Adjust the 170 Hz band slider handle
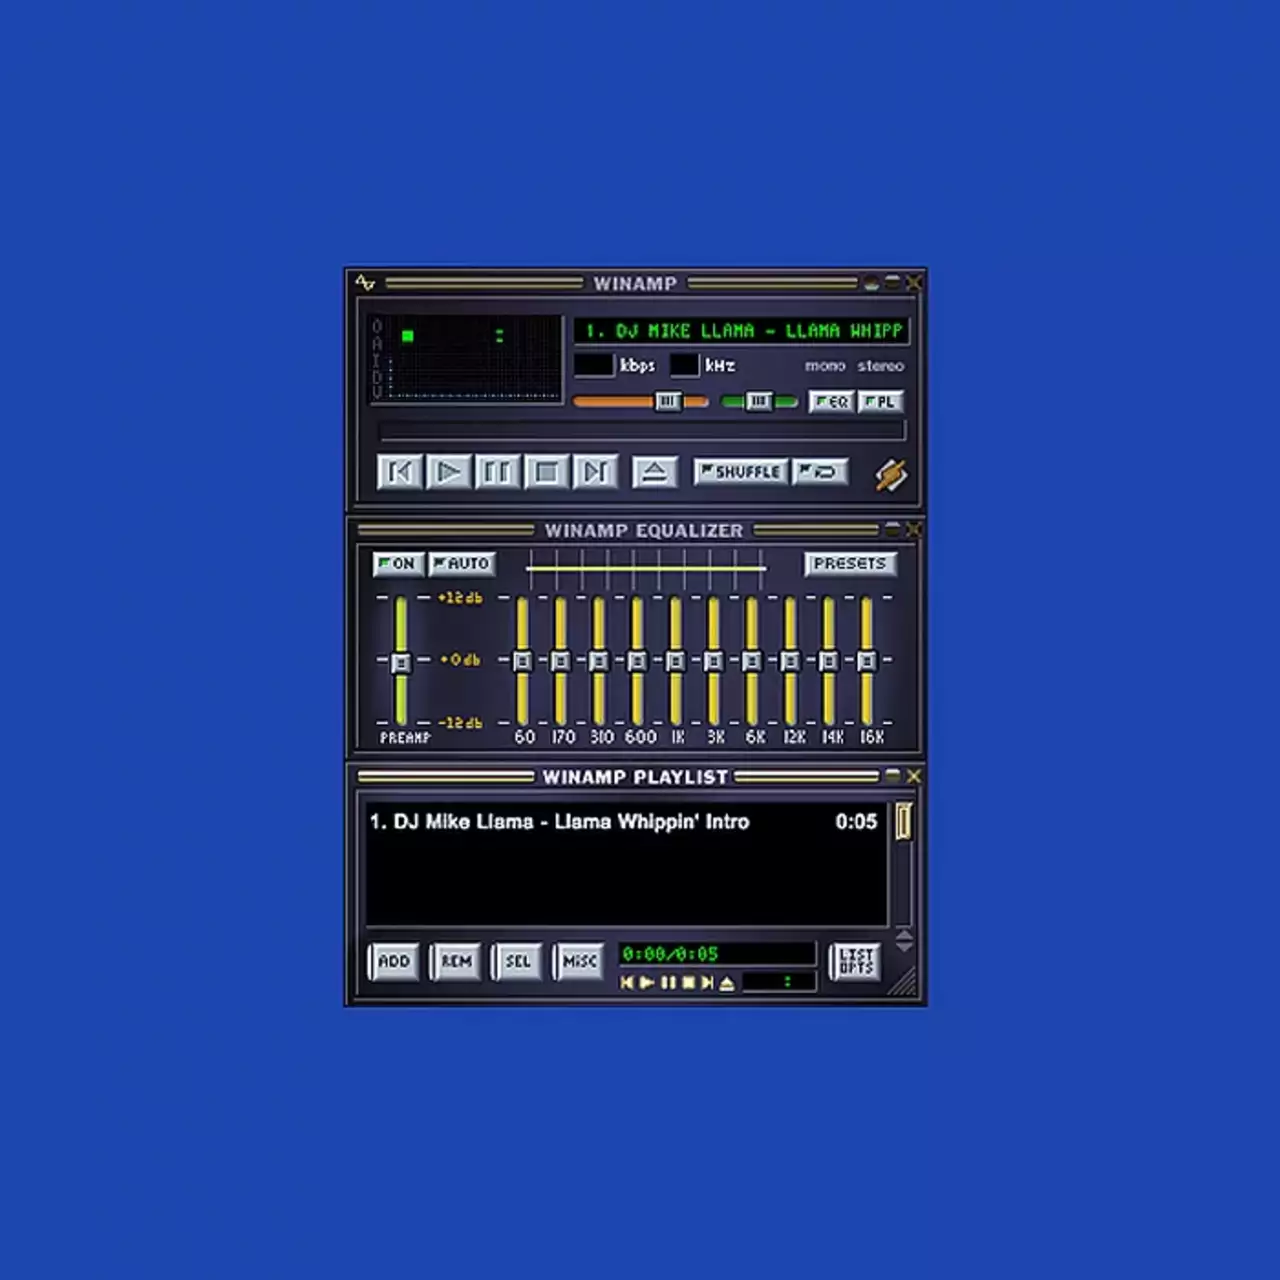The width and height of the screenshot is (1280, 1280). [560, 661]
